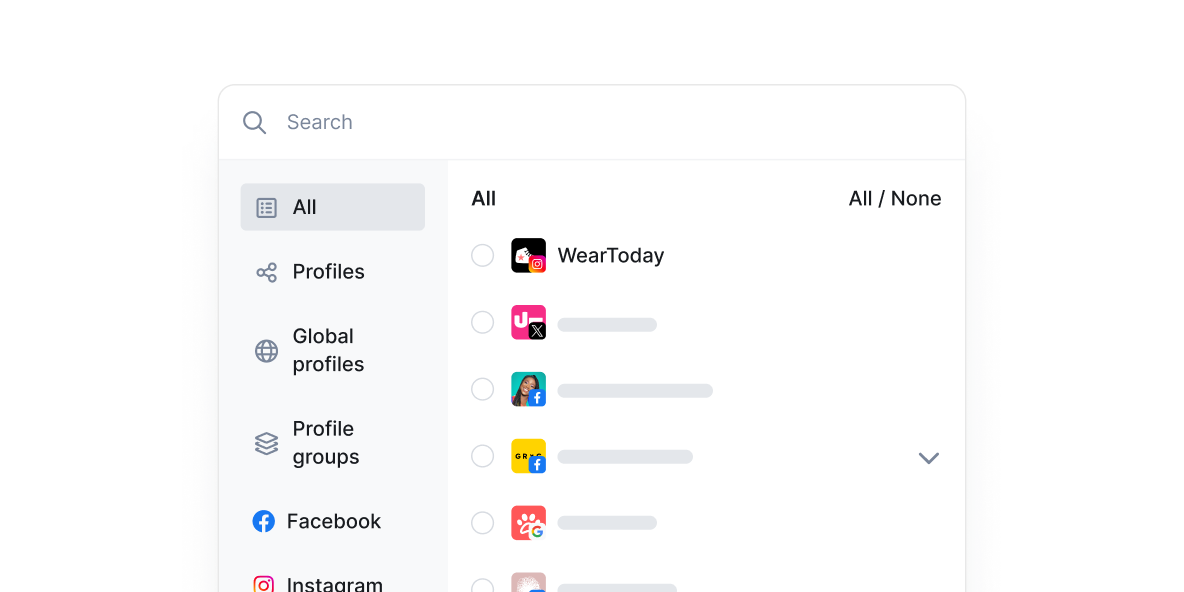Select the radio button for the yellow Facebook profile

coord(482,455)
